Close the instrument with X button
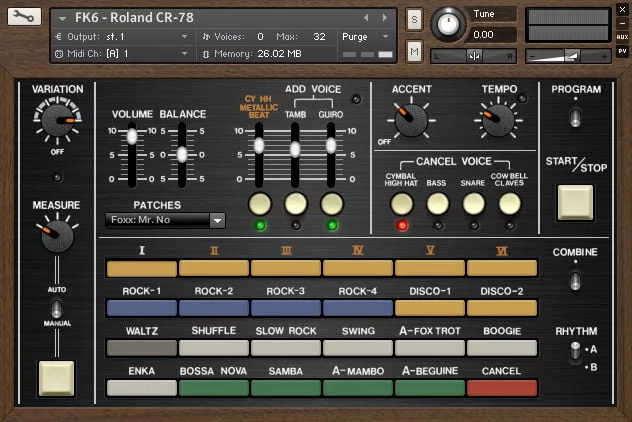 pyautogui.click(x=622, y=10)
